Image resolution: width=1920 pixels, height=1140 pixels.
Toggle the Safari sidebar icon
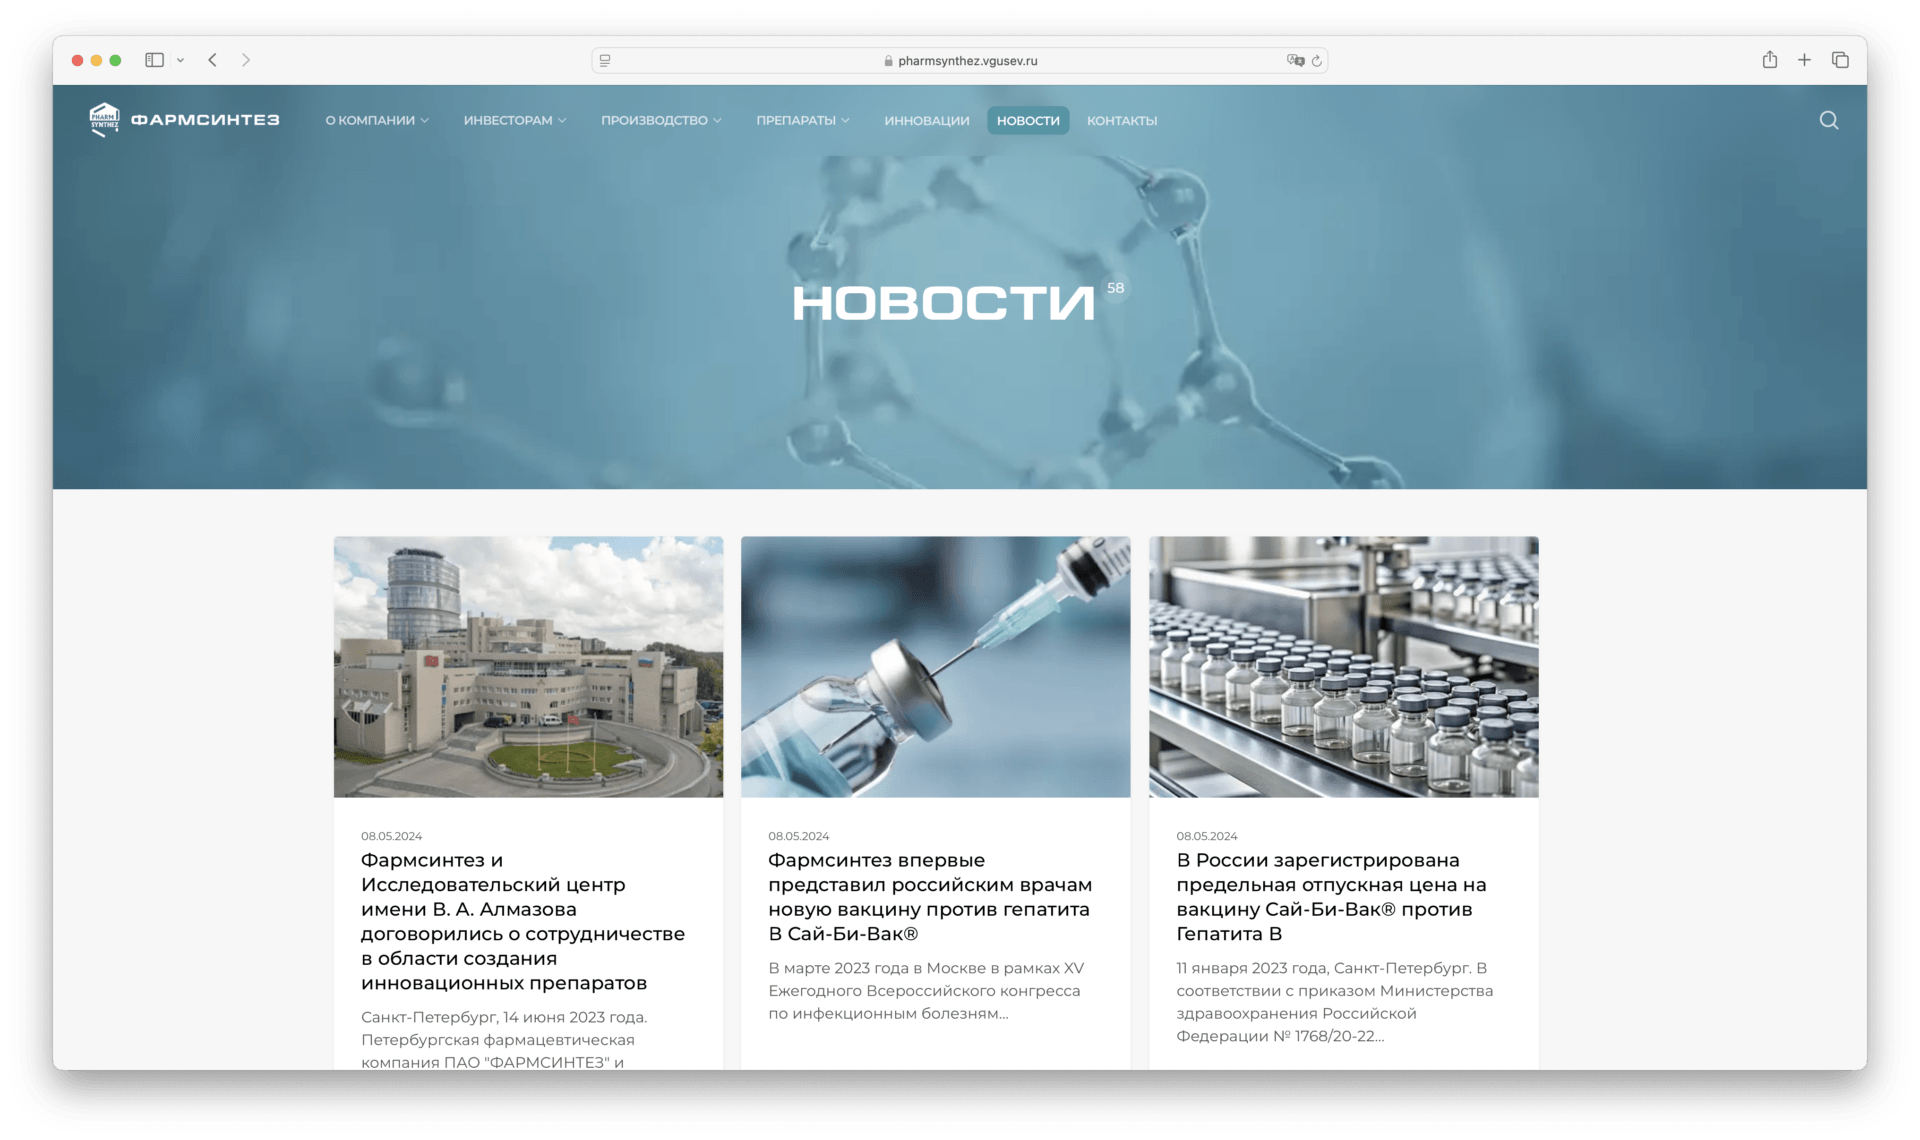[154, 60]
